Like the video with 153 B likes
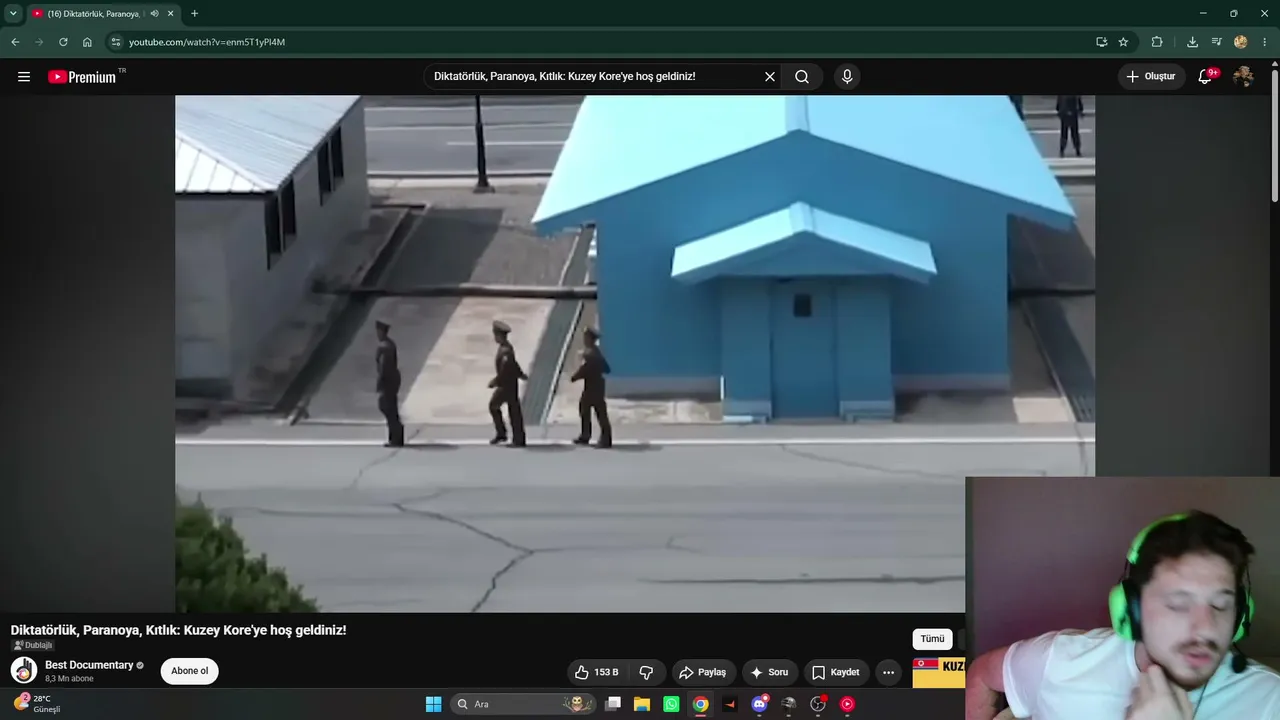Viewport: 1280px width, 720px height. click(597, 672)
